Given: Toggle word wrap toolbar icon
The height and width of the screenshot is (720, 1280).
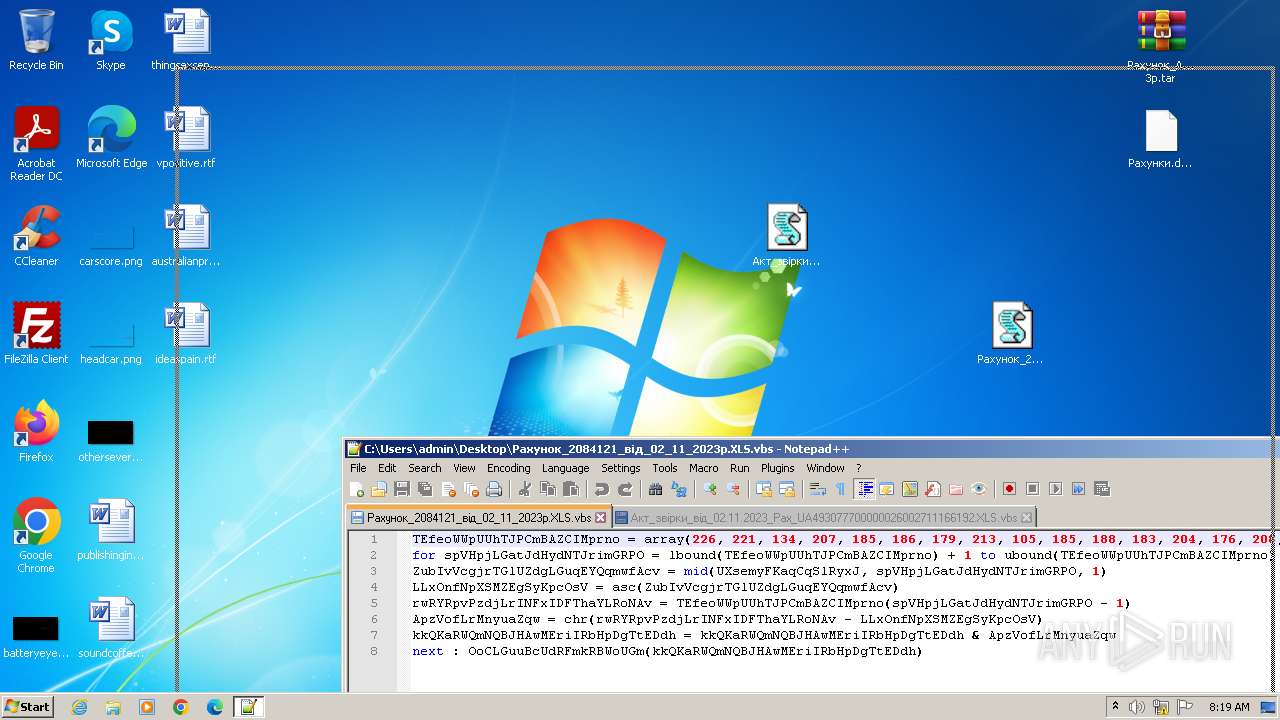Looking at the screenshot, I should 816,489.
